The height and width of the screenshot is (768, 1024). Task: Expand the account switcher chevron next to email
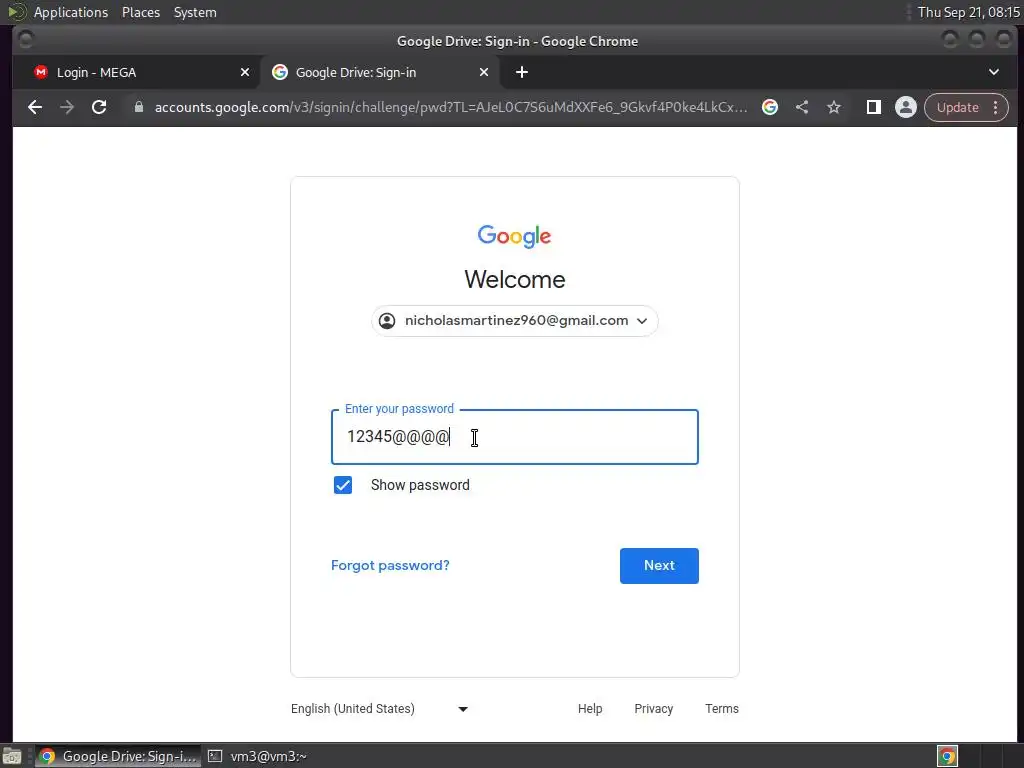pos(642,321)
